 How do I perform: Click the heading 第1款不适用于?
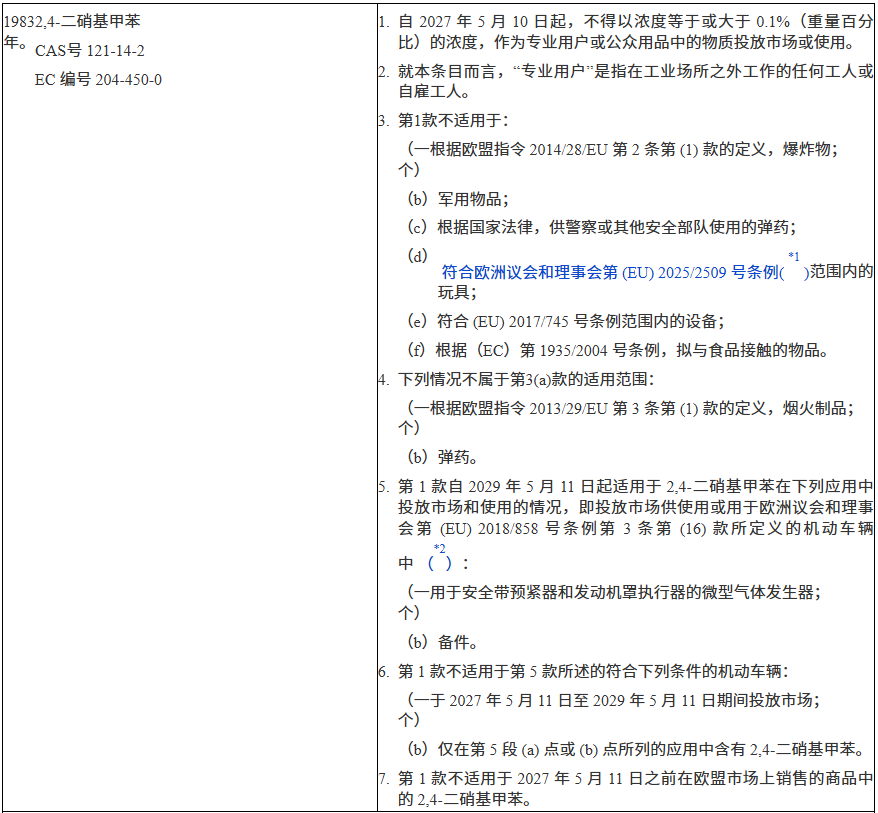453,120
